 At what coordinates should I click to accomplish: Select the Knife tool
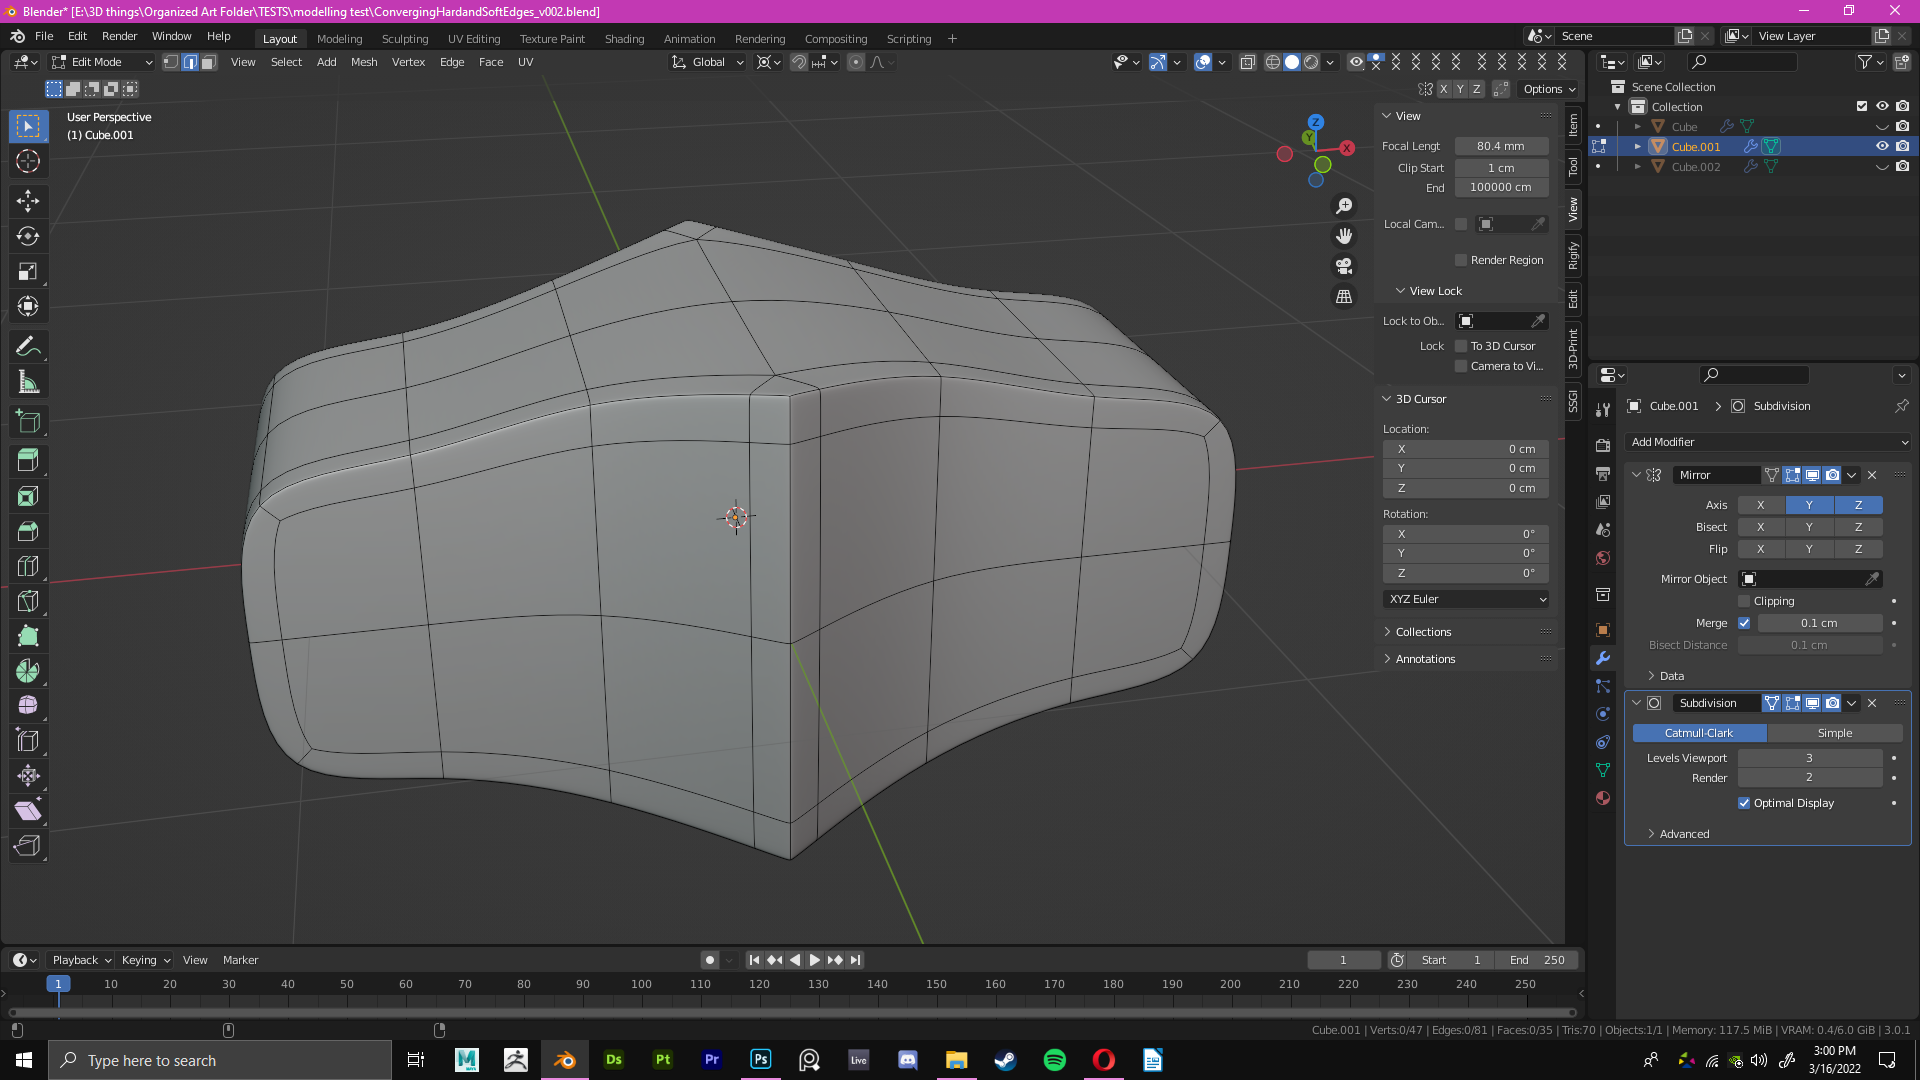pos(28,601)
